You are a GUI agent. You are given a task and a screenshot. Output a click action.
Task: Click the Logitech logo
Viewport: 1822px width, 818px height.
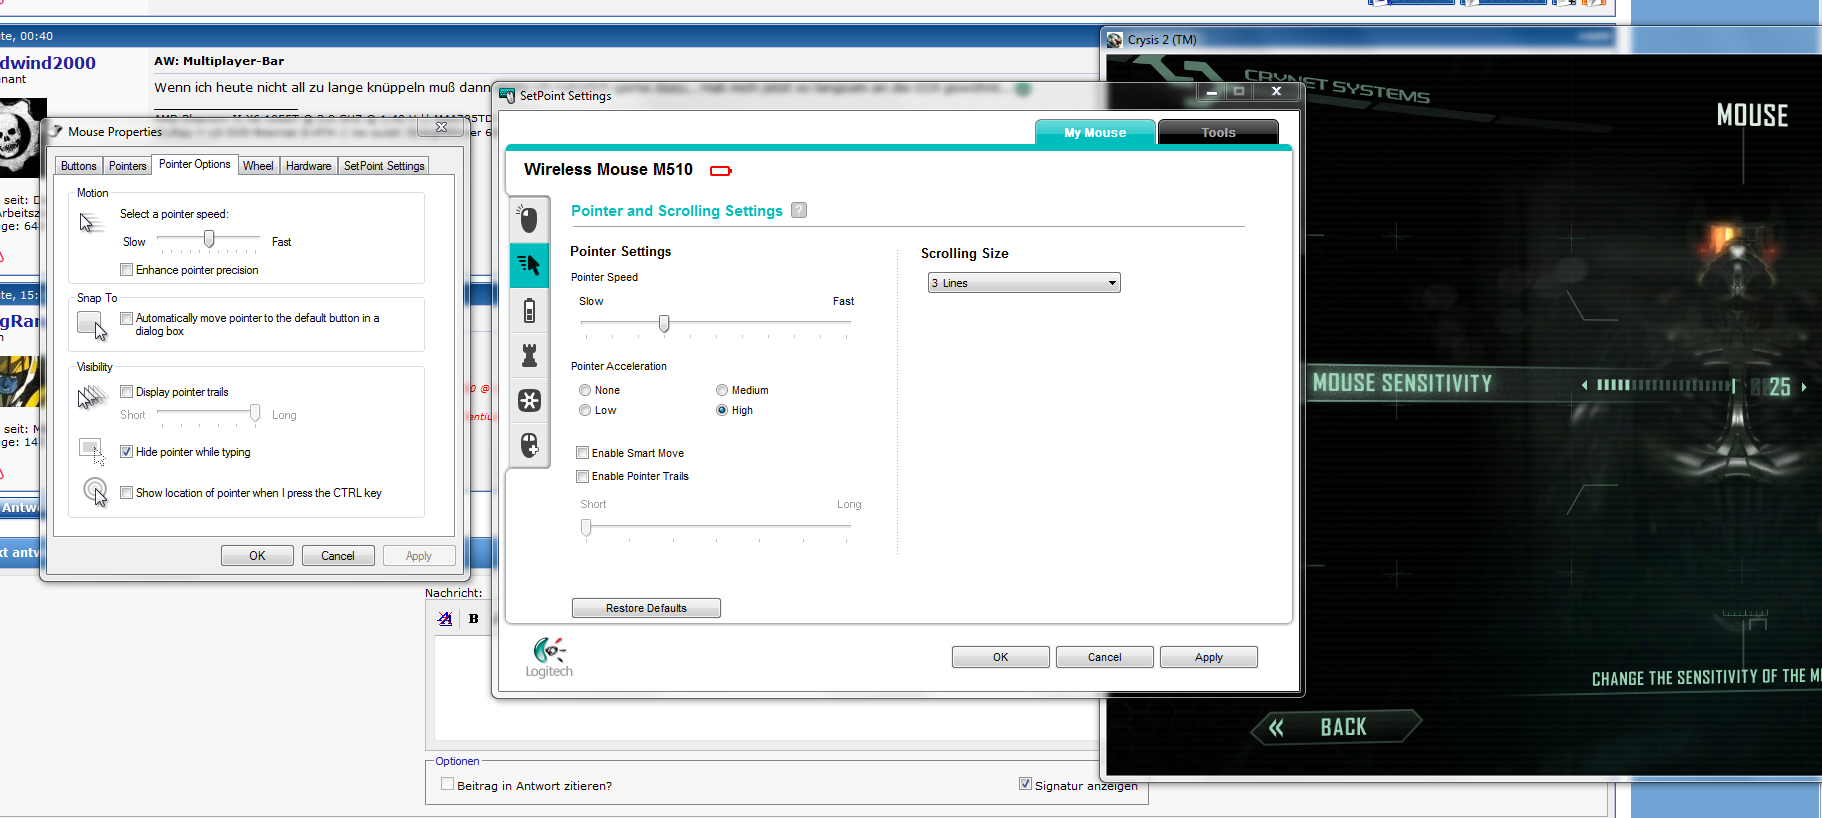[x=549, y=657]
